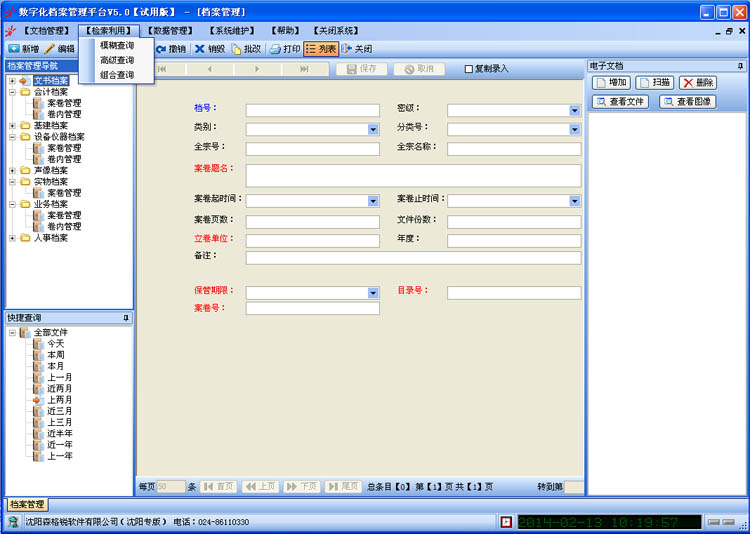
Task: Collapse the 会计档案 tree node
Action: tap(12, 92)
